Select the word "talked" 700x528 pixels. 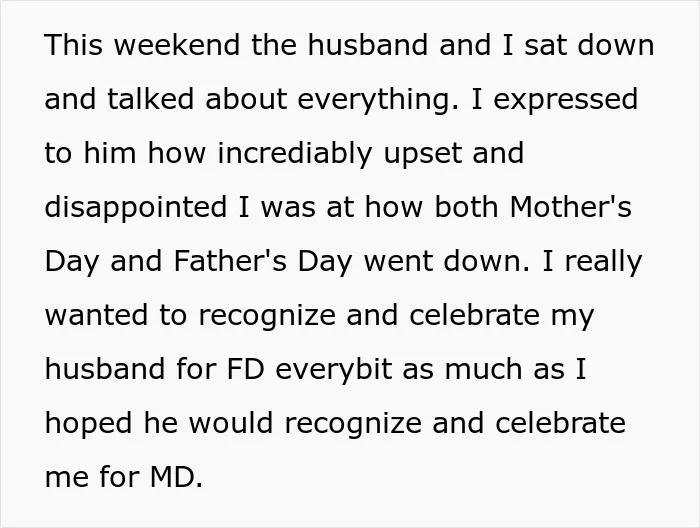point(150,99)
